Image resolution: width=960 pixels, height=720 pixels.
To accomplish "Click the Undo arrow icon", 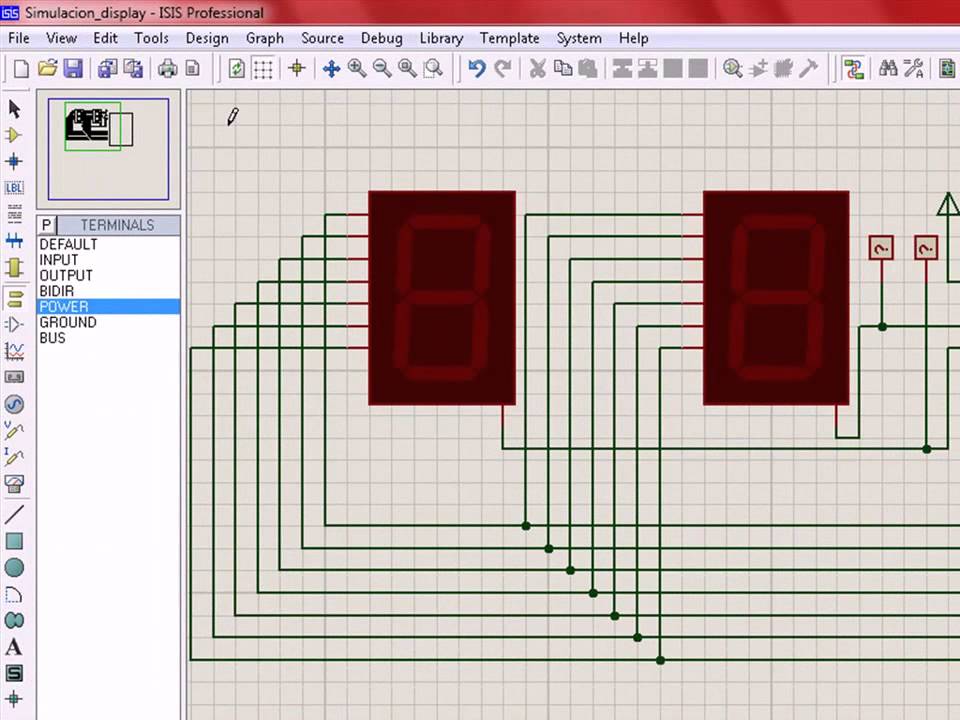I will click(476, 68).
